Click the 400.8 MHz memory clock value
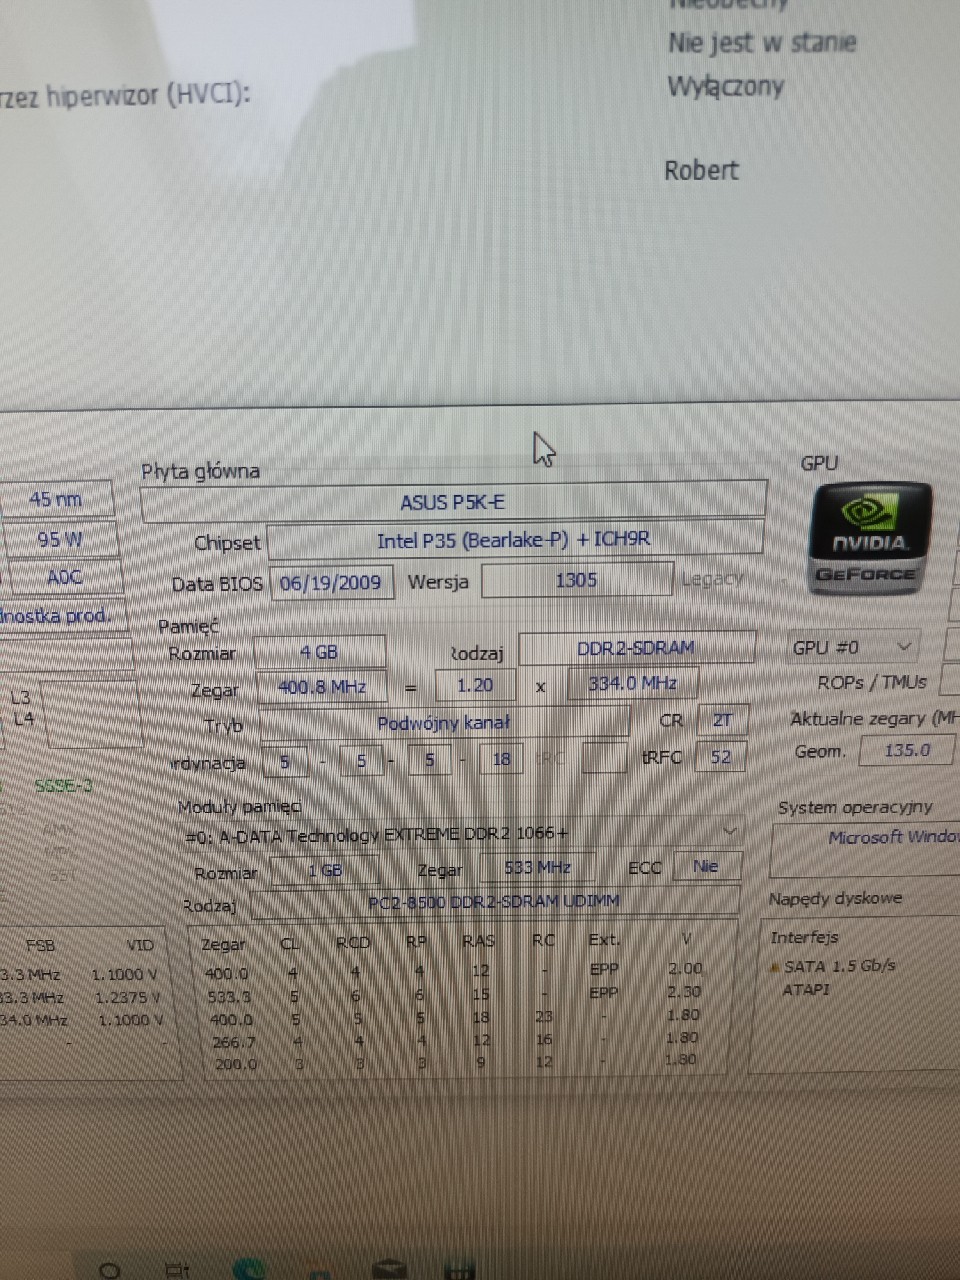The height and width of the screenshot is (1280, 960). (x=322, y=687)
